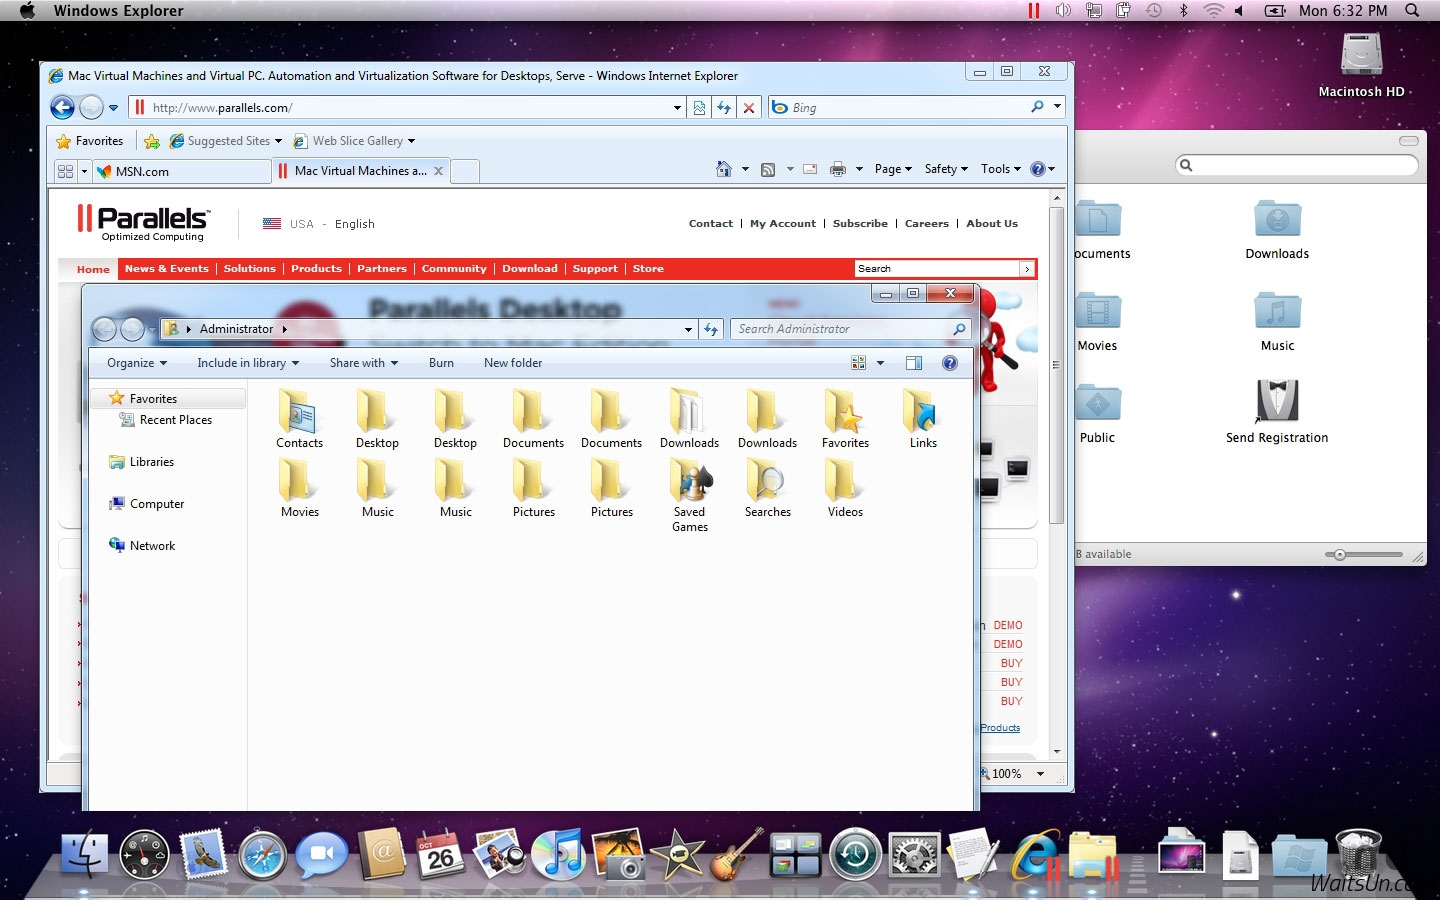1440x900 pixels.
Task: Toggle Finder toolbar with pill button
Action: click(1408, 141)
